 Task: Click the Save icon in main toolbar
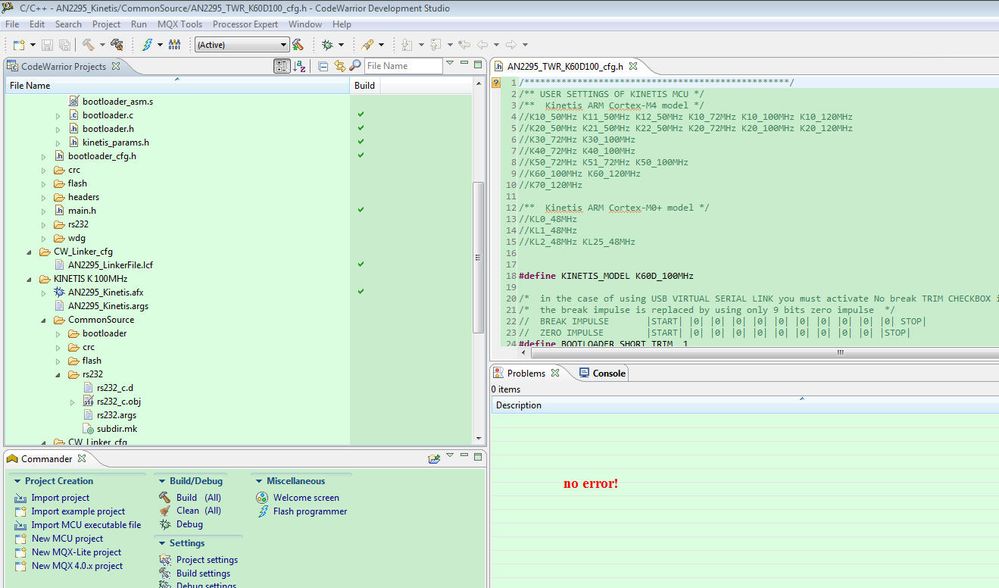(47, 45)
